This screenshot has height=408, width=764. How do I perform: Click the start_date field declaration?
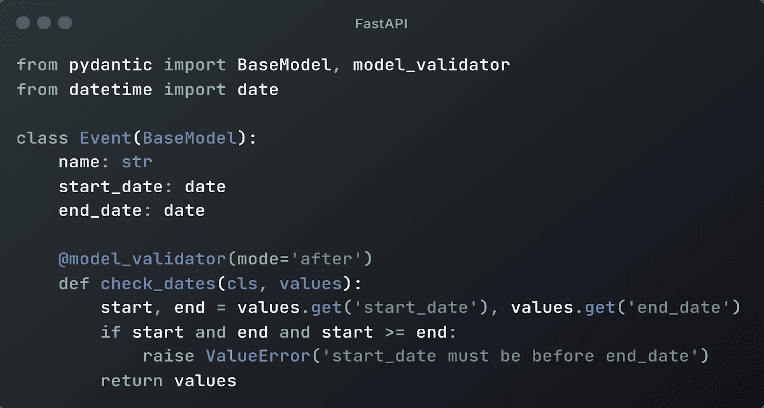pyautogui.click(x=142, y=187)
